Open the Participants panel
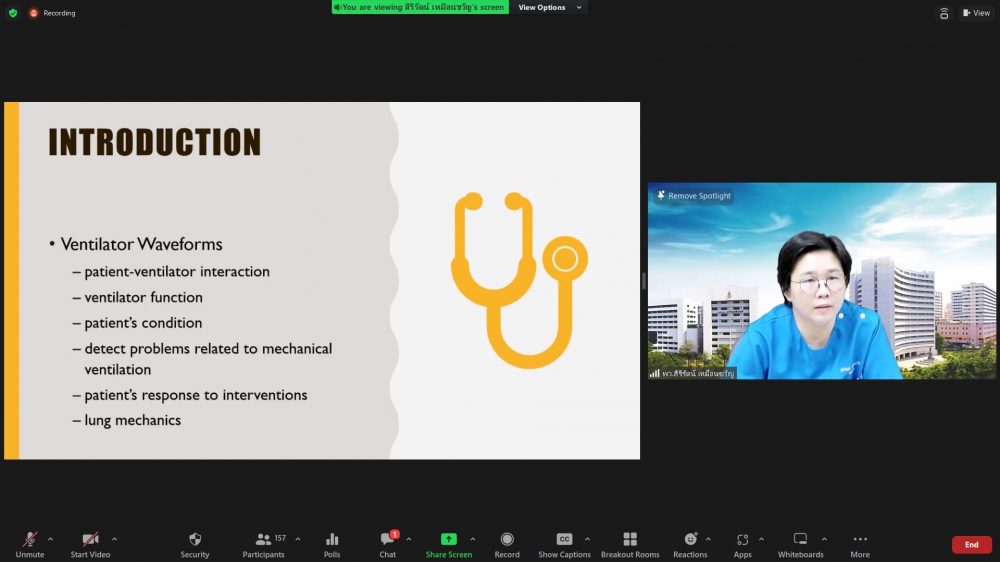Screen dimensions: 1000x562 point(264,540)
